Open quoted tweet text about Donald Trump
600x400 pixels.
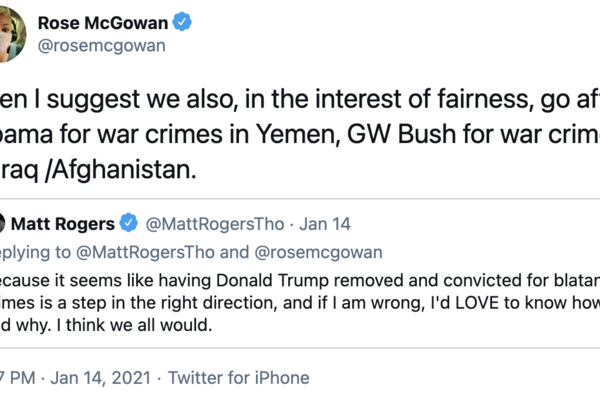pos(300,275)
